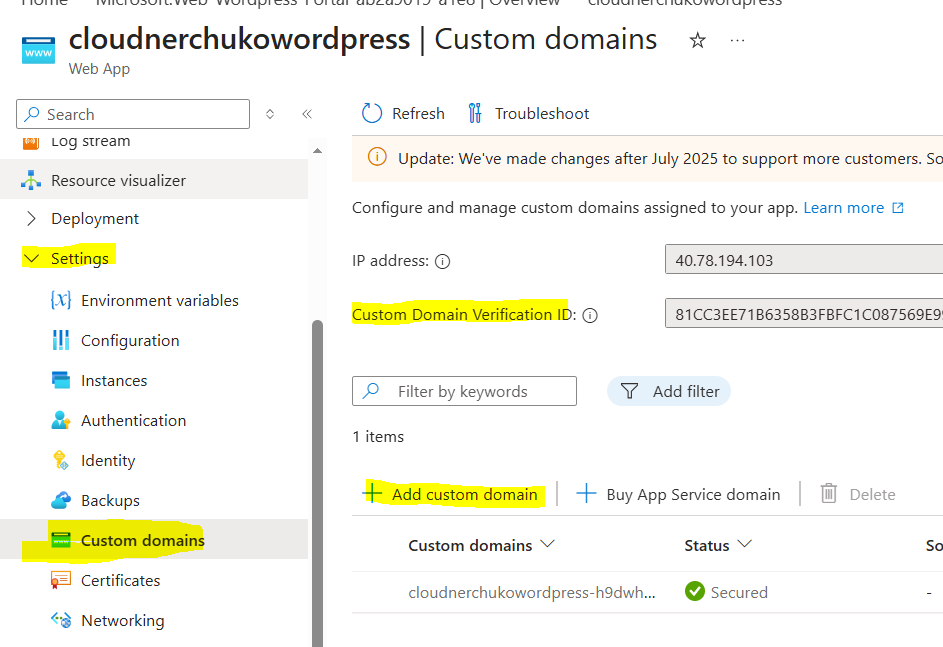Click the Refresh button label
943x647 pixels.
(x=418, y=114)
